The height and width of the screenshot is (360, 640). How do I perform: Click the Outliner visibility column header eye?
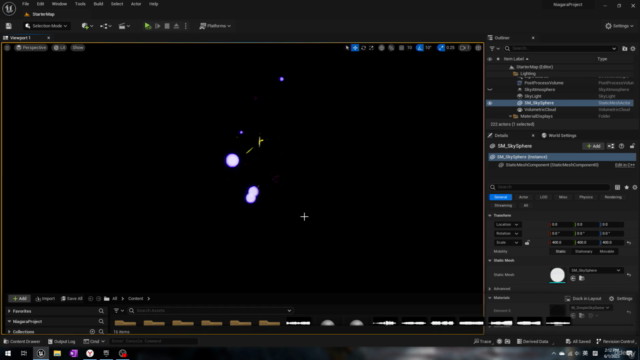pyautogui.click(x=490, y=59)
